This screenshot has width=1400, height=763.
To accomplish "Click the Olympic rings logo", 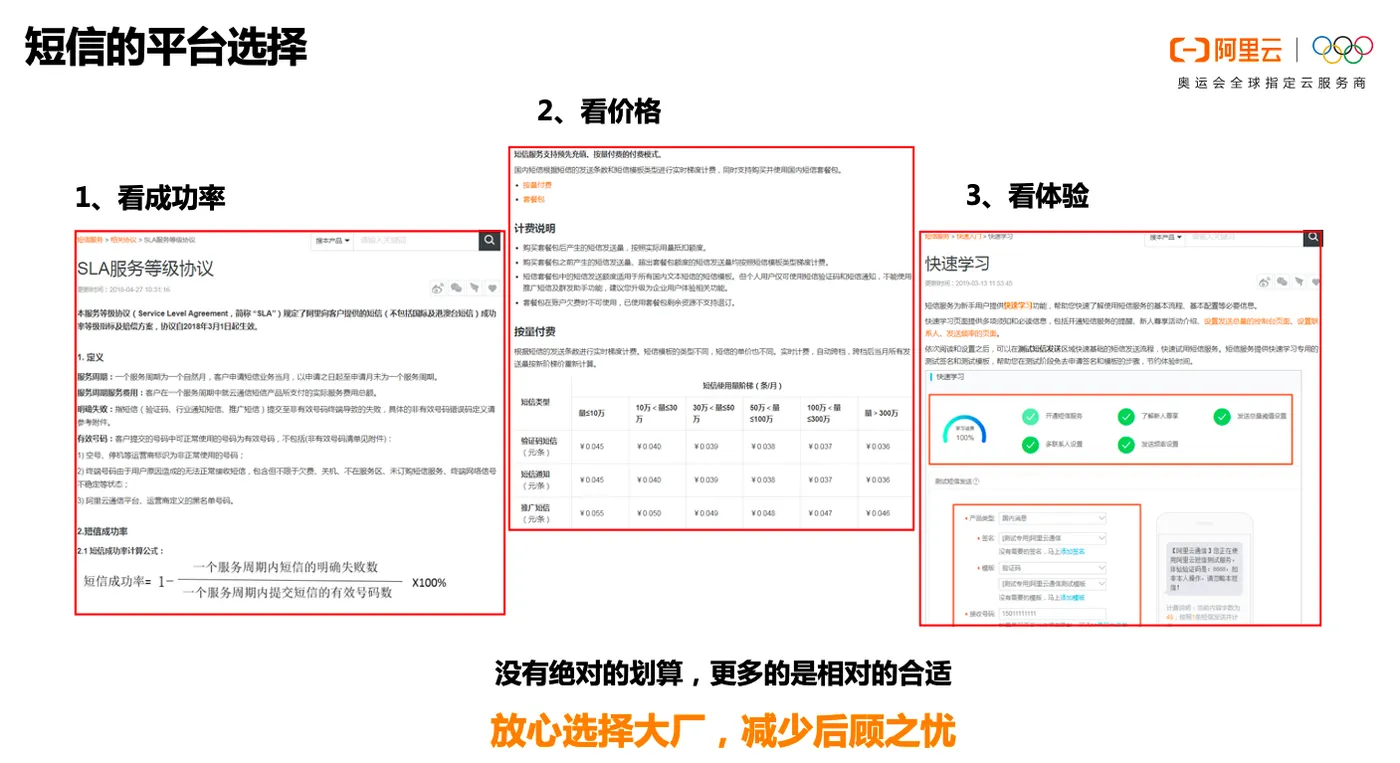I will pos(1343,50).
